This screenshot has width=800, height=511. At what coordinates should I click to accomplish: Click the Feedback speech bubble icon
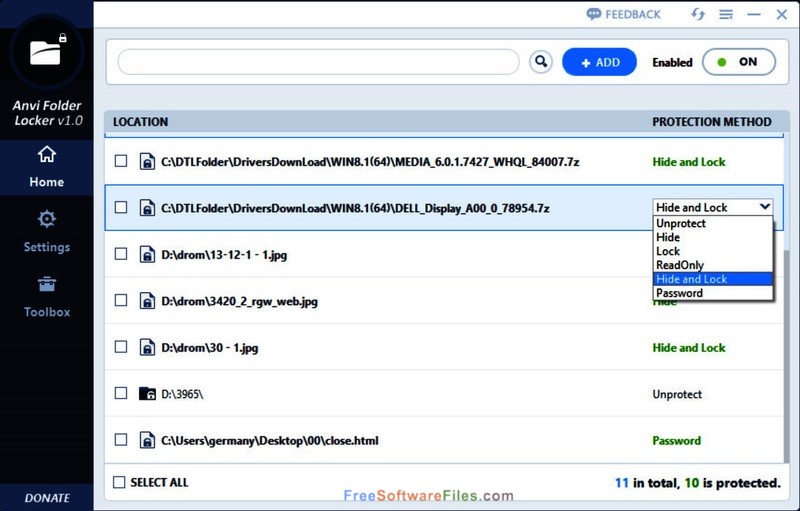[x=593, y=14]
